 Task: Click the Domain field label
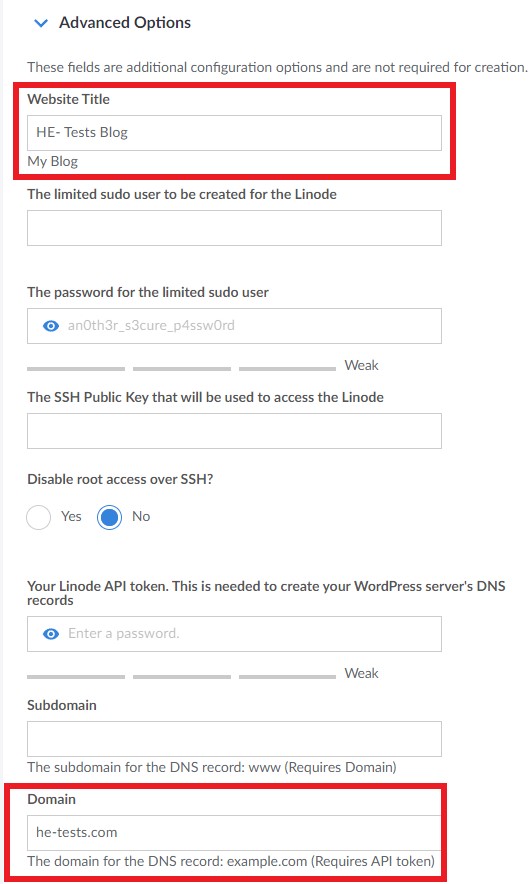point(51,799)
